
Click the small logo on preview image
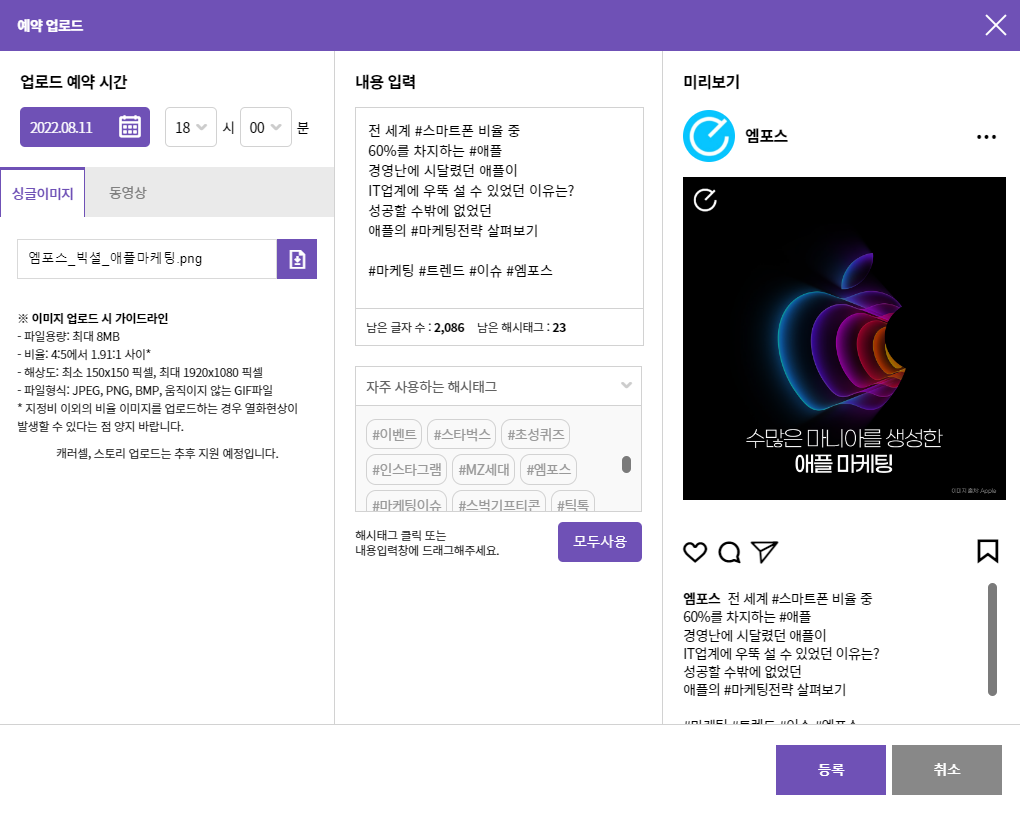pyautogui.click(x=705, y=200)
